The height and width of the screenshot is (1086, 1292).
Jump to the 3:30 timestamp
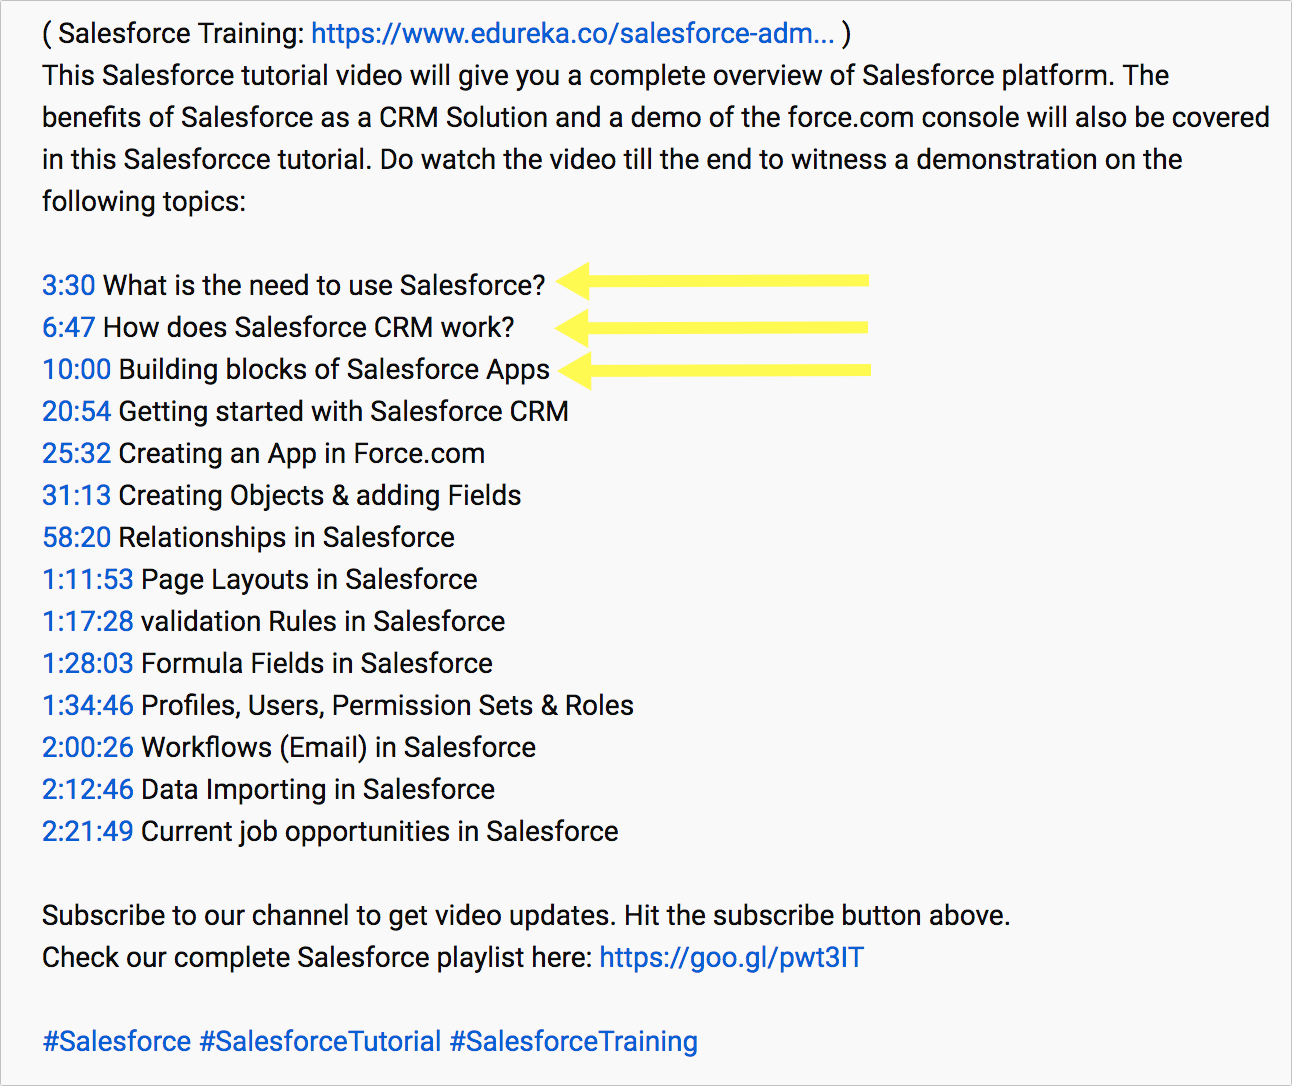tap(68, 286)
